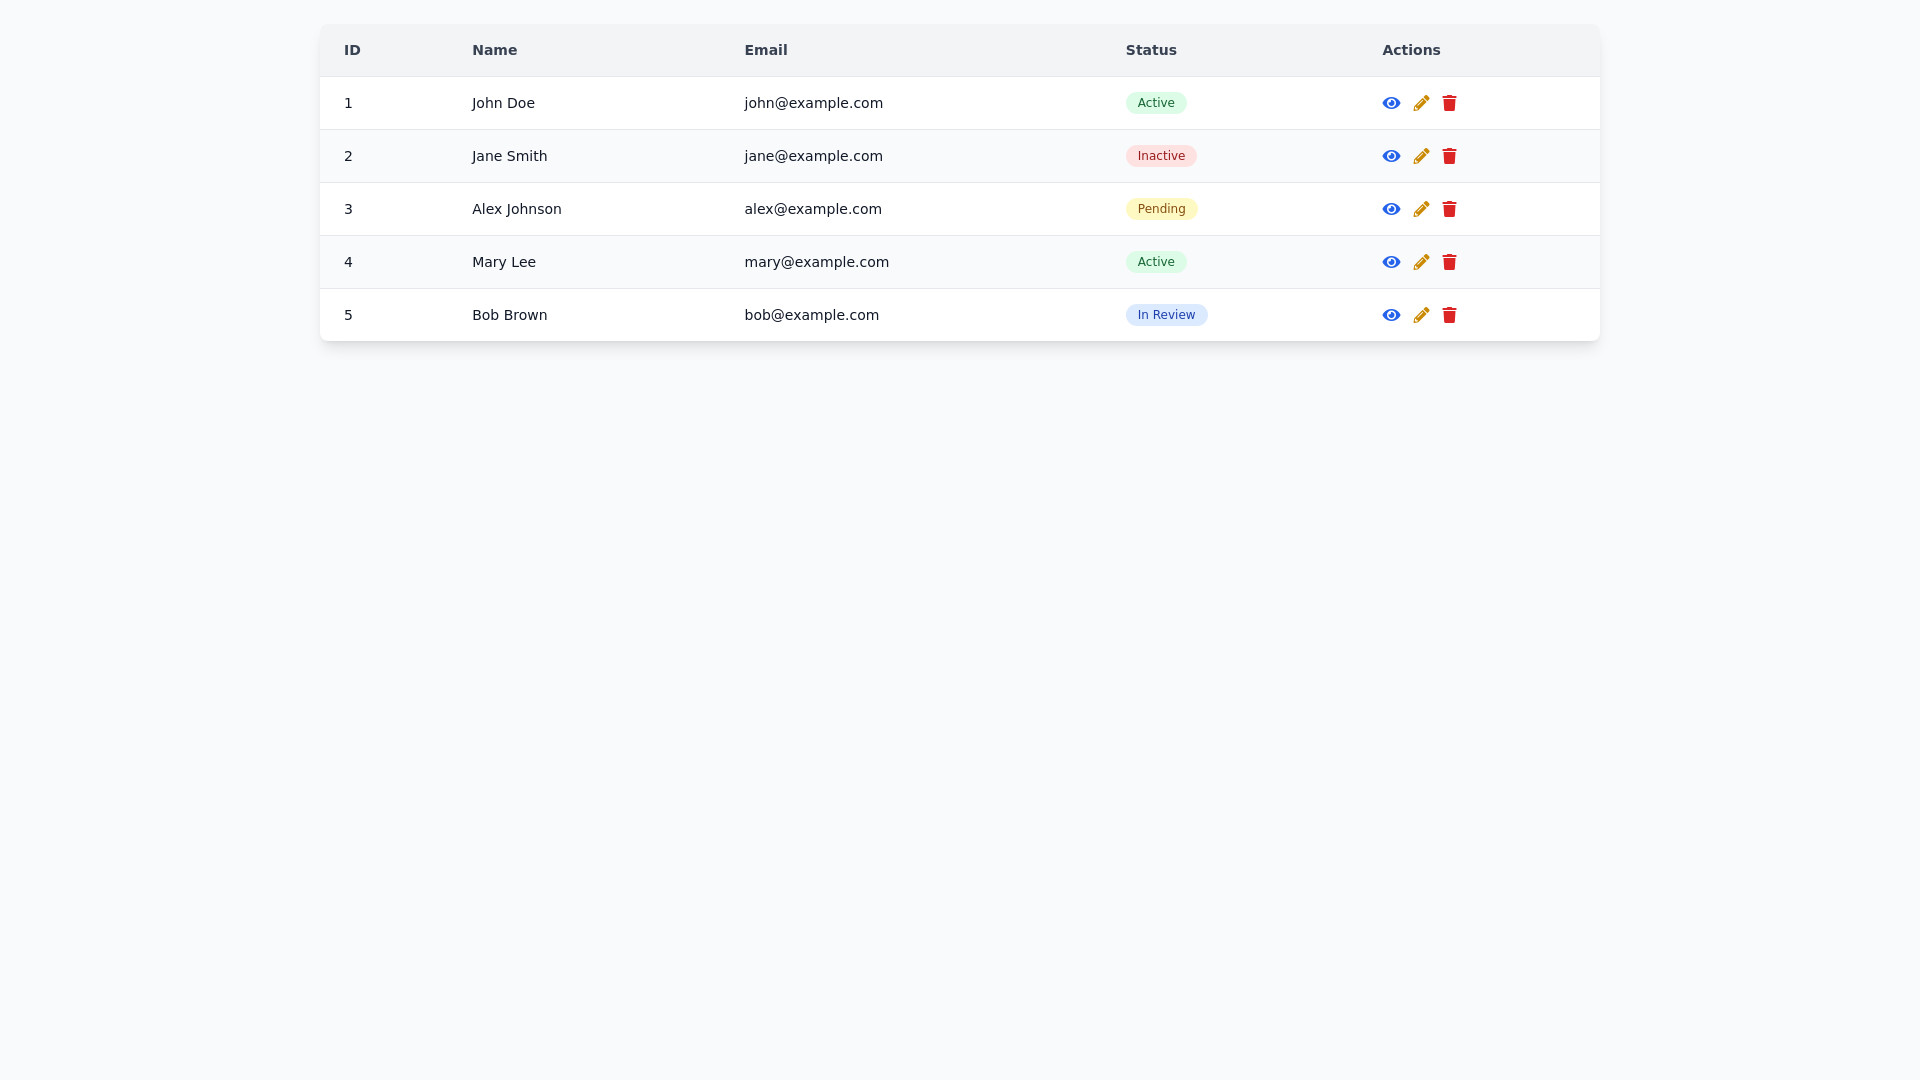Image resolution: width=1920 pixels, height=1080 pixels.
Task: Click the Name column header
Action: pos(494,50)
